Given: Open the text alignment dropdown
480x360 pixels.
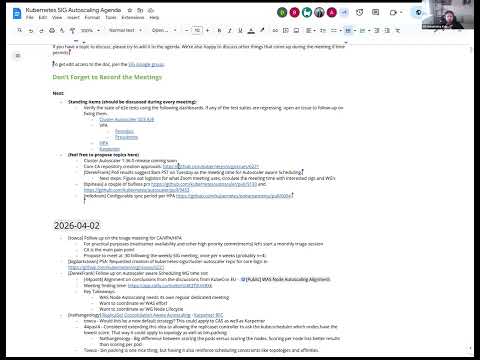Looking at the screenshot, I should 311,30.
